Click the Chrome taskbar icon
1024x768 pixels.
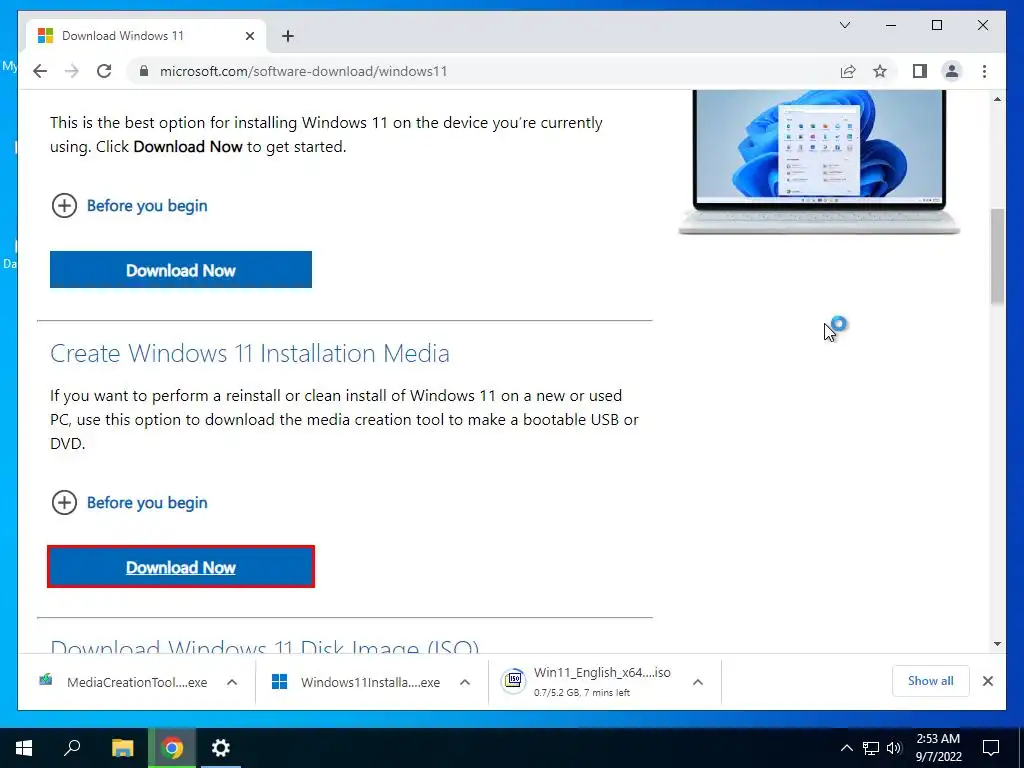coord(172,748)
